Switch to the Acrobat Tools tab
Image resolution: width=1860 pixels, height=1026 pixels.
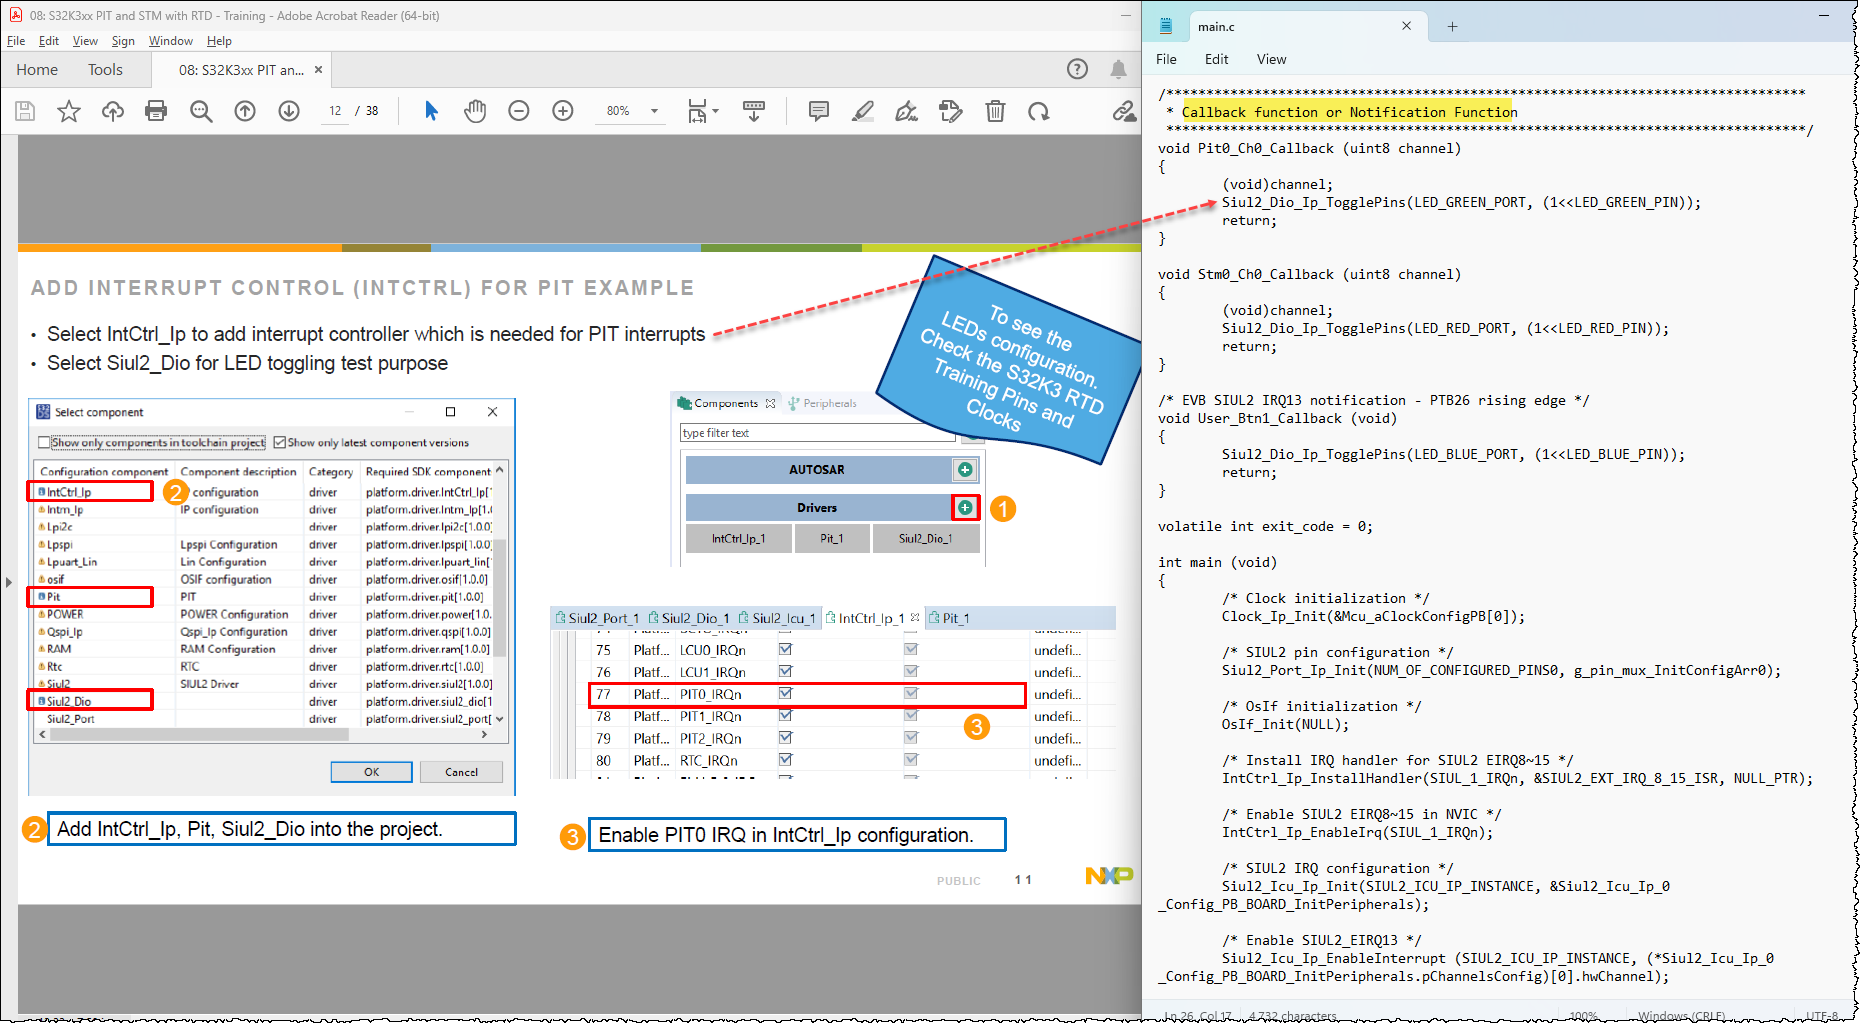(105, 70)
